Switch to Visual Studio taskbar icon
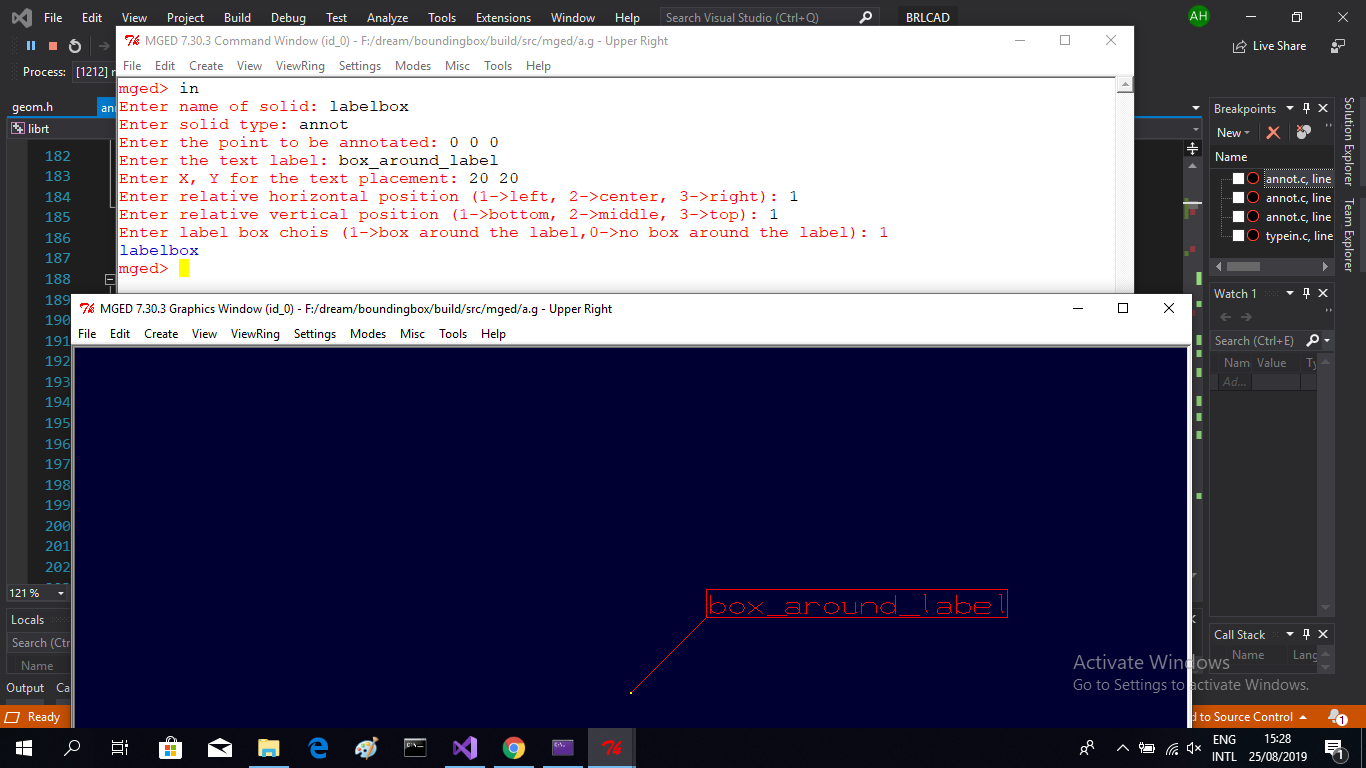The height and width of the screenshot is (768, 1366). pyautogui.click(x=464, y=748)
